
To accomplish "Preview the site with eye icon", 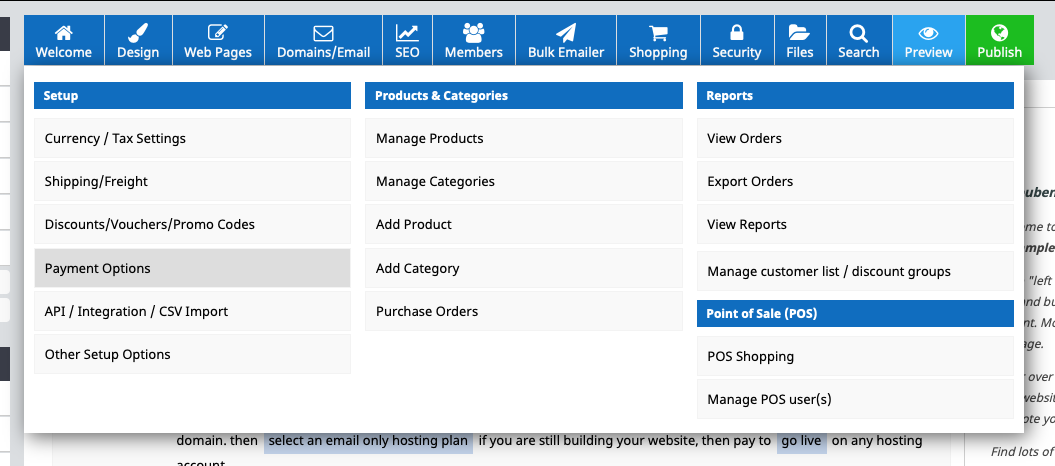I will pos(928,33).
